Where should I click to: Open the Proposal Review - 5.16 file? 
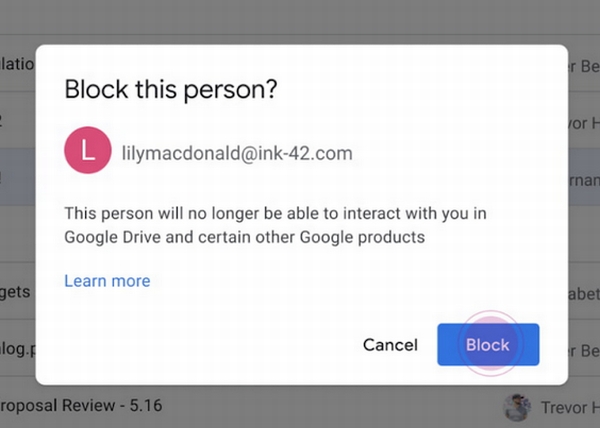click(x=83, y=406)
